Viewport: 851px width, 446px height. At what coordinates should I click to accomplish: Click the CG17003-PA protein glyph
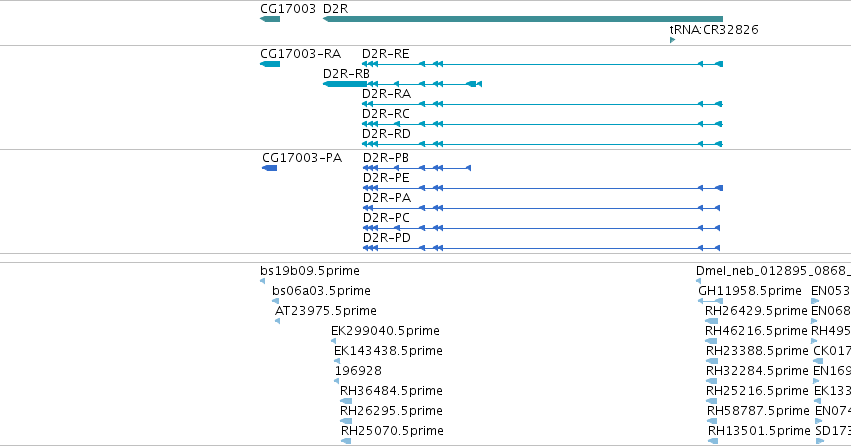(270, 168)
